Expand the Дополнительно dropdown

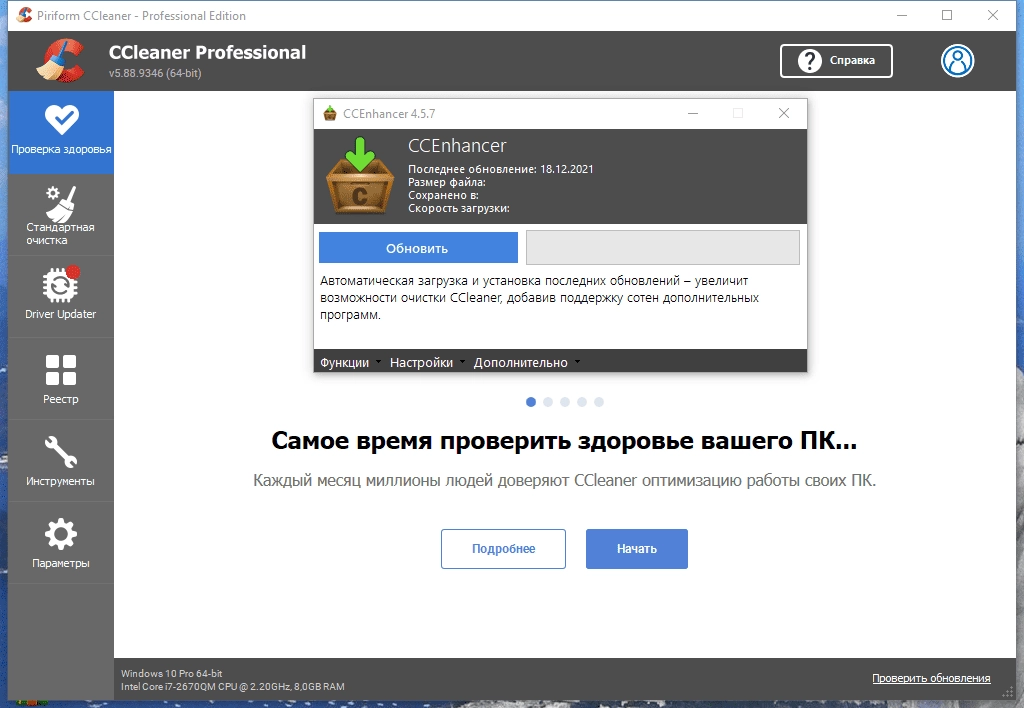click(x=526, y=362)
